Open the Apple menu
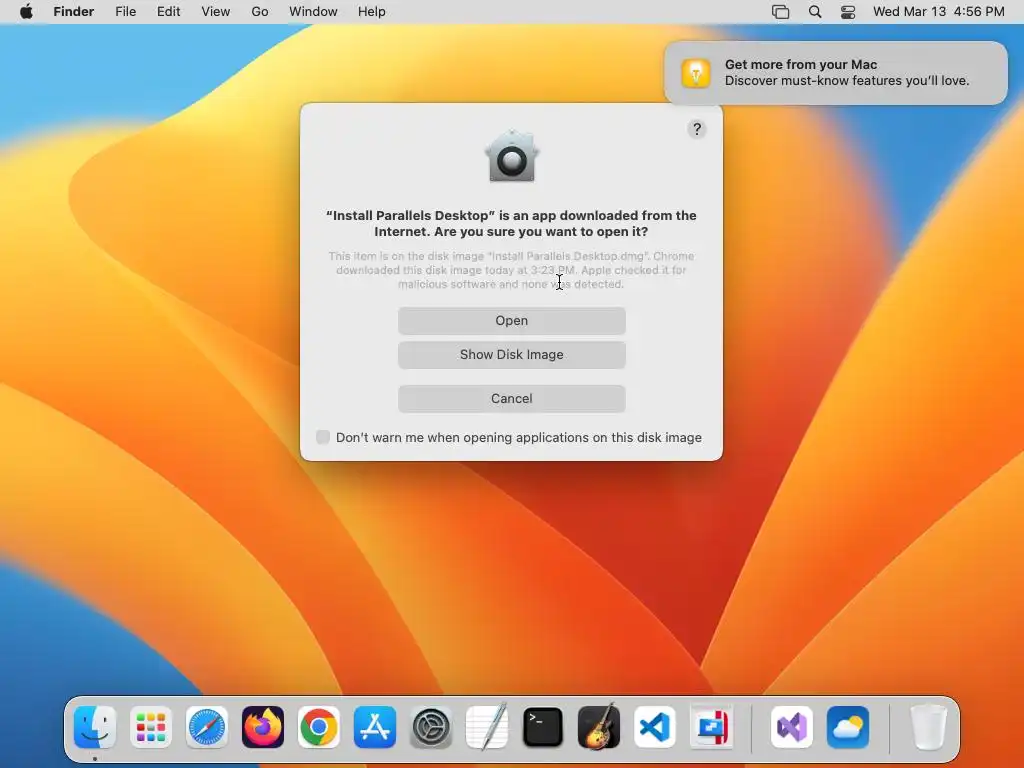Screen dimensions: 1024x768 26,12
